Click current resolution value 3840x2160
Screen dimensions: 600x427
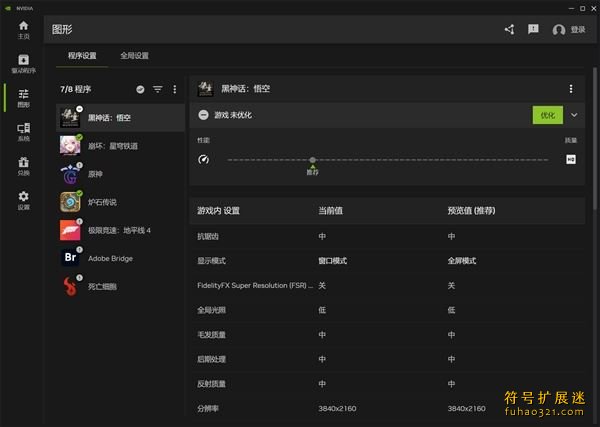tap(337, 409)
